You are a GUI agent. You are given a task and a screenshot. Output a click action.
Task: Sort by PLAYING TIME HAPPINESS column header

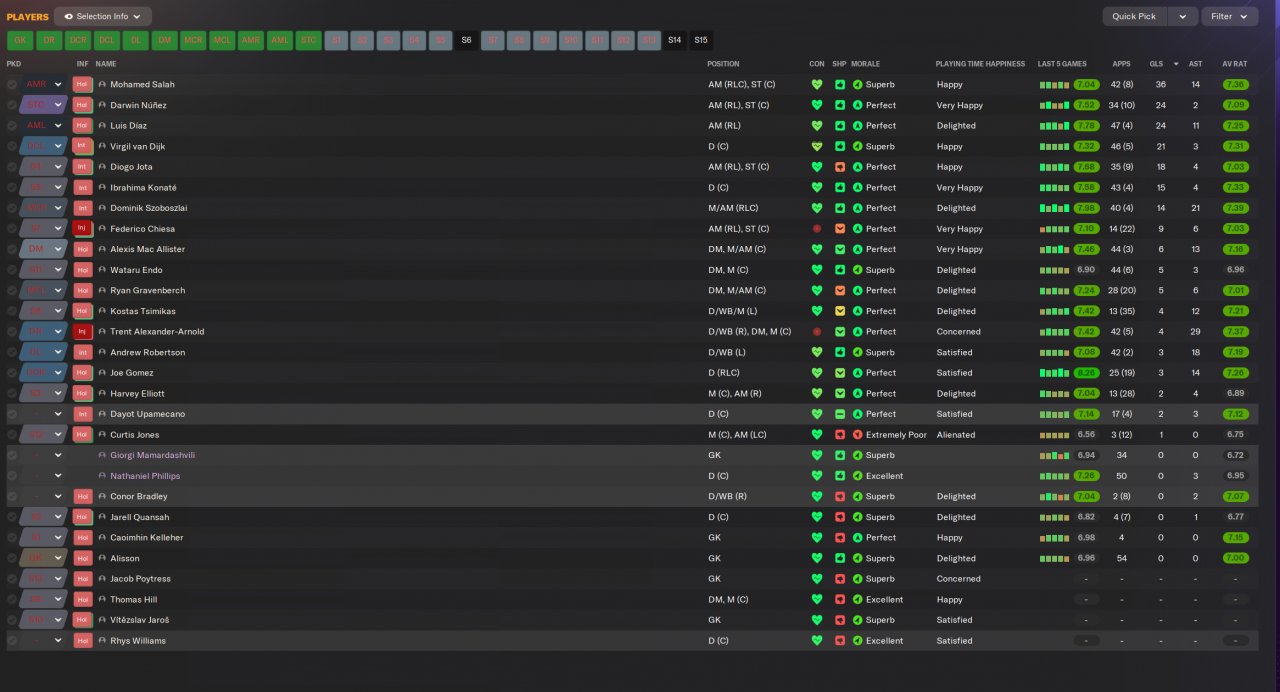click(980, 64)
